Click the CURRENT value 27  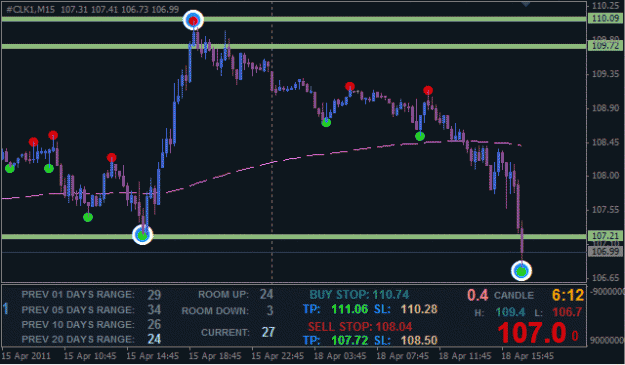268,332
